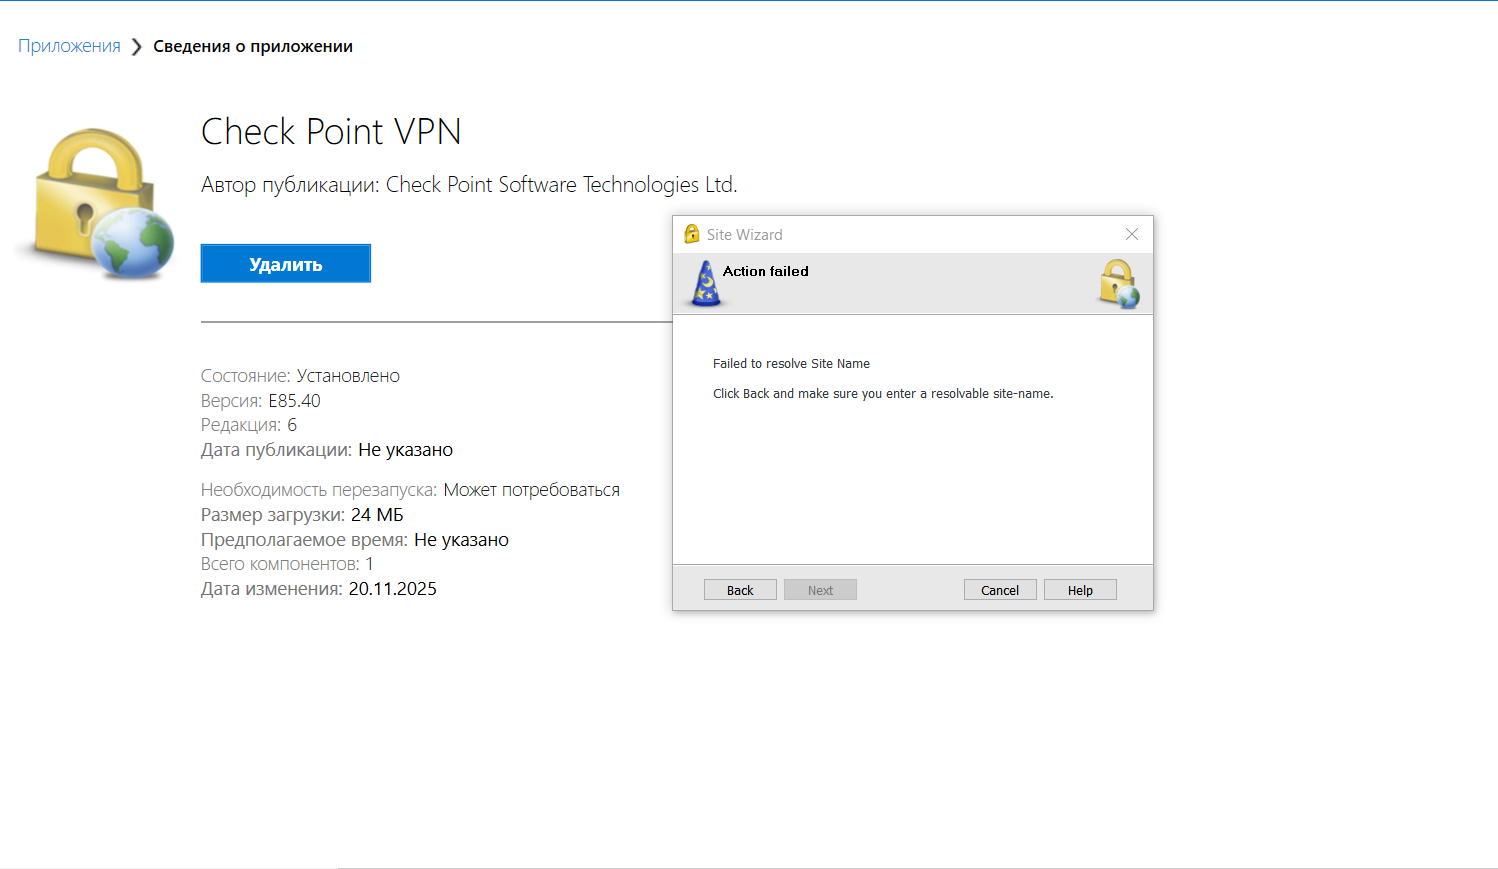This screenshot has height=869, width=1498.
Task: Go to Приложения breadcrumb link
Action: click(69, 46)
